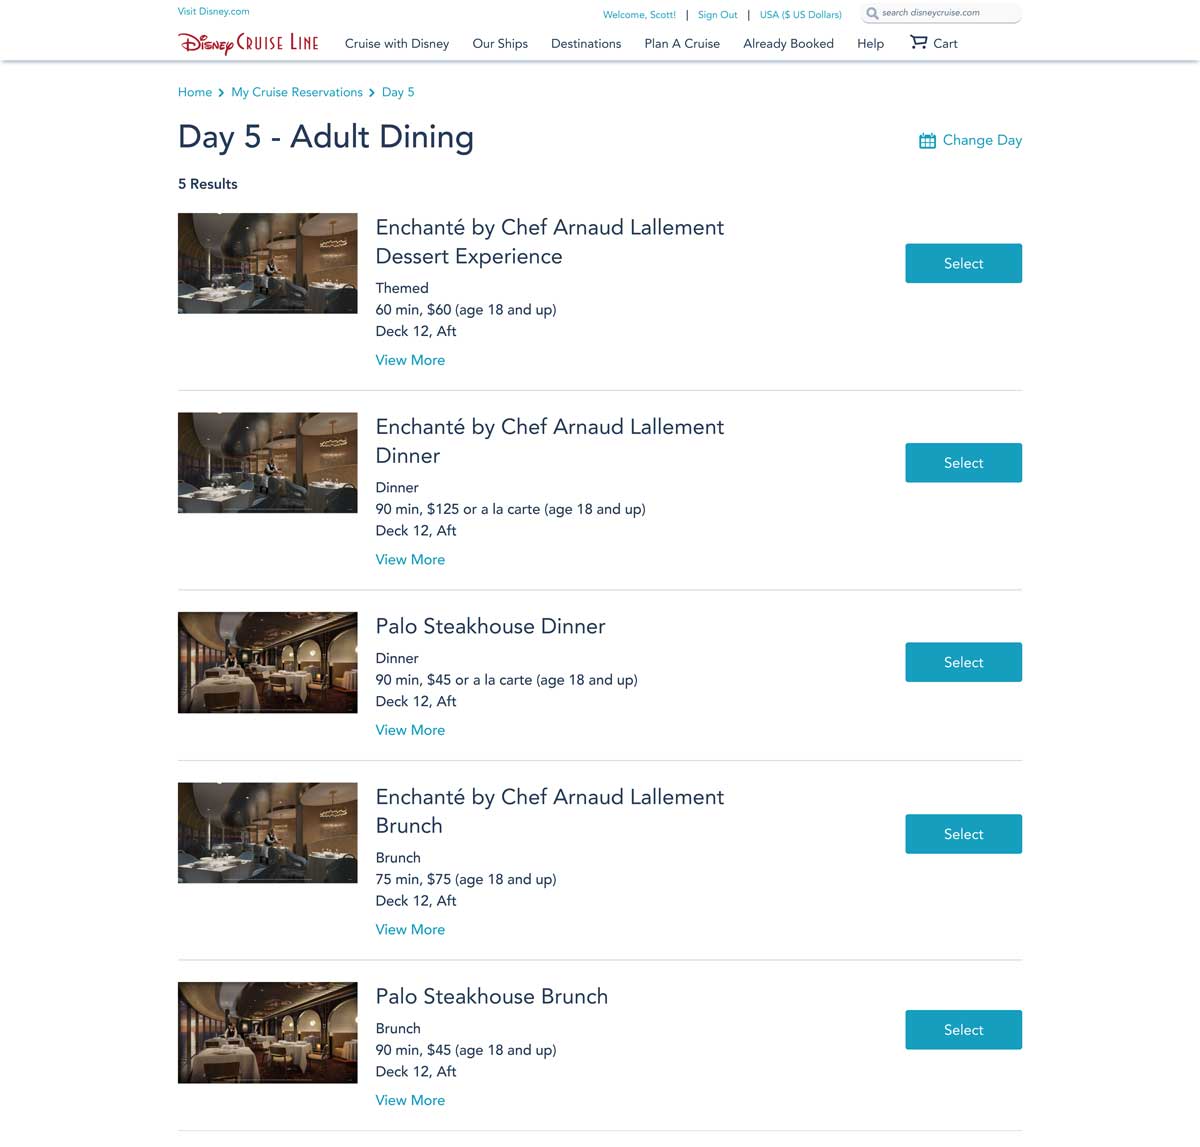Open the shopping Cart icon
The width and height of the screenshot is (1200, 1147).
pyautogui.click(x=918, y=42)
